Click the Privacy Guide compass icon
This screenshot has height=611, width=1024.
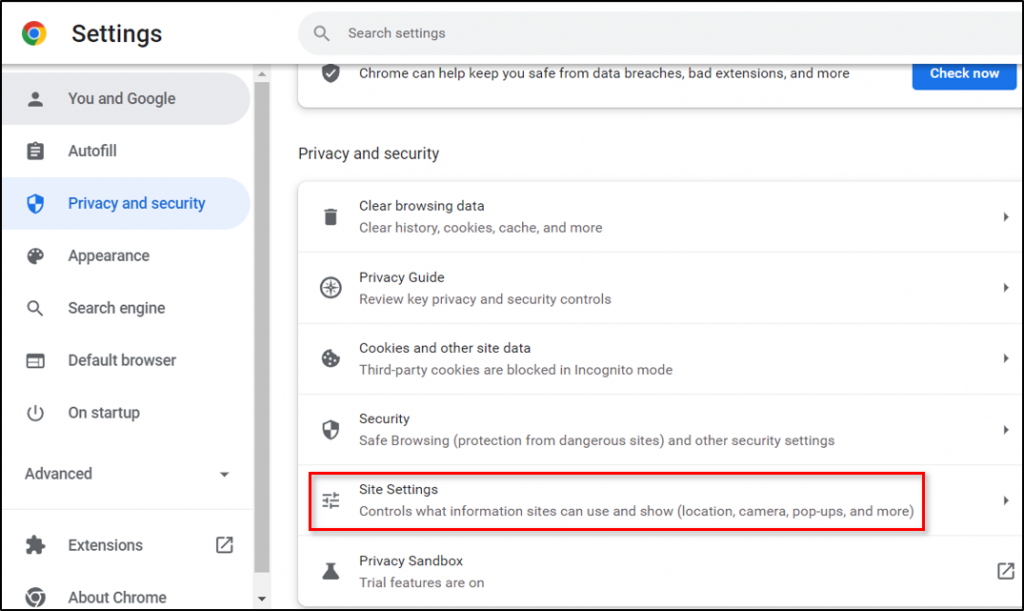[x=330, y=287]
